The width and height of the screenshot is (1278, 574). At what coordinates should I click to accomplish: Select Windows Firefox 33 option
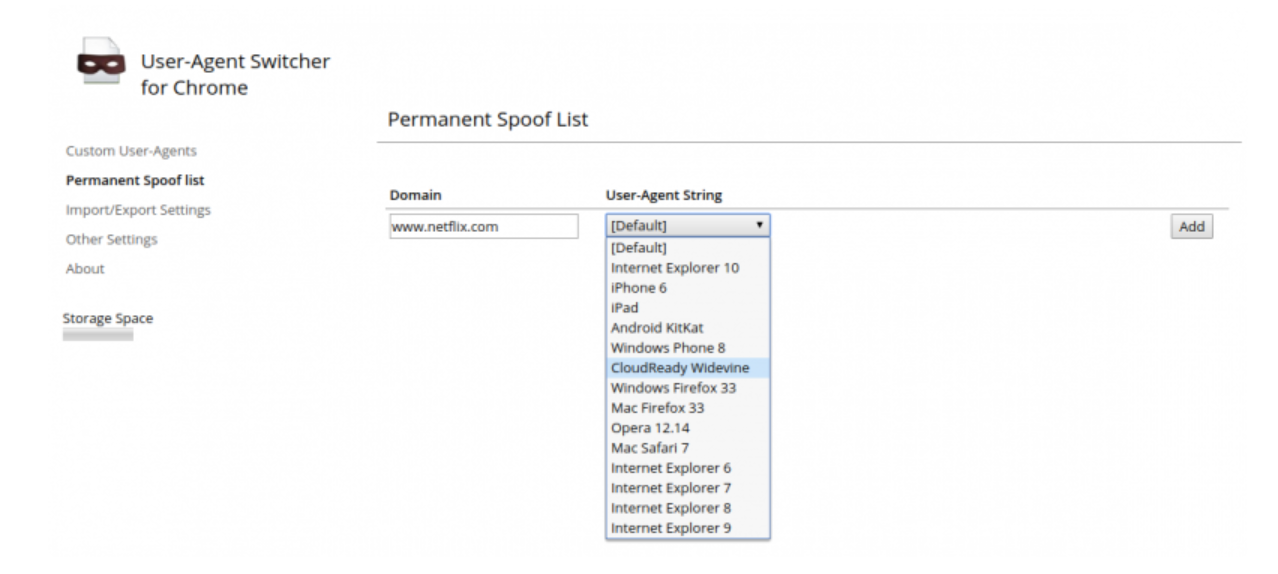click(x=688, y=388)
